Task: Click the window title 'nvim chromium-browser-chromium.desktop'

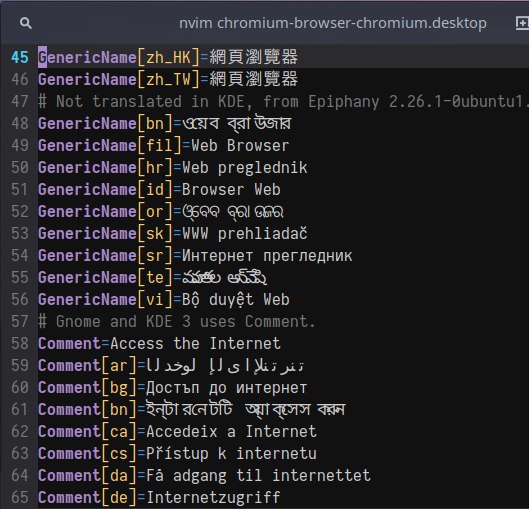Action: 333,23
